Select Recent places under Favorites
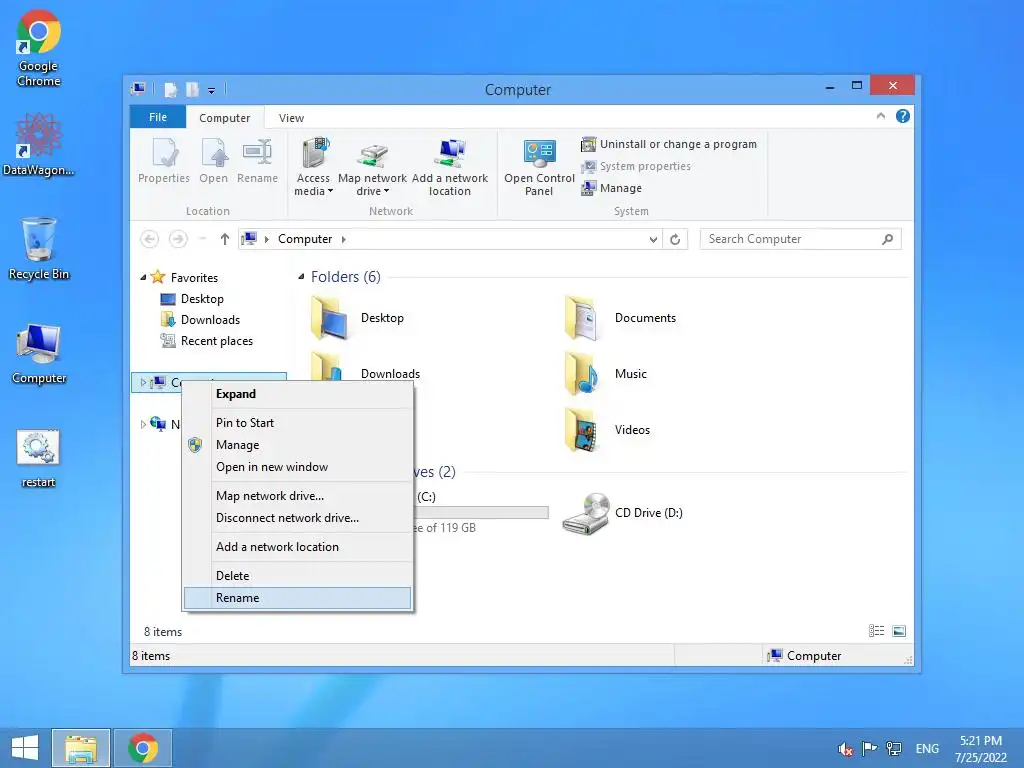1024x768 pixels. [x=207, y=341]
